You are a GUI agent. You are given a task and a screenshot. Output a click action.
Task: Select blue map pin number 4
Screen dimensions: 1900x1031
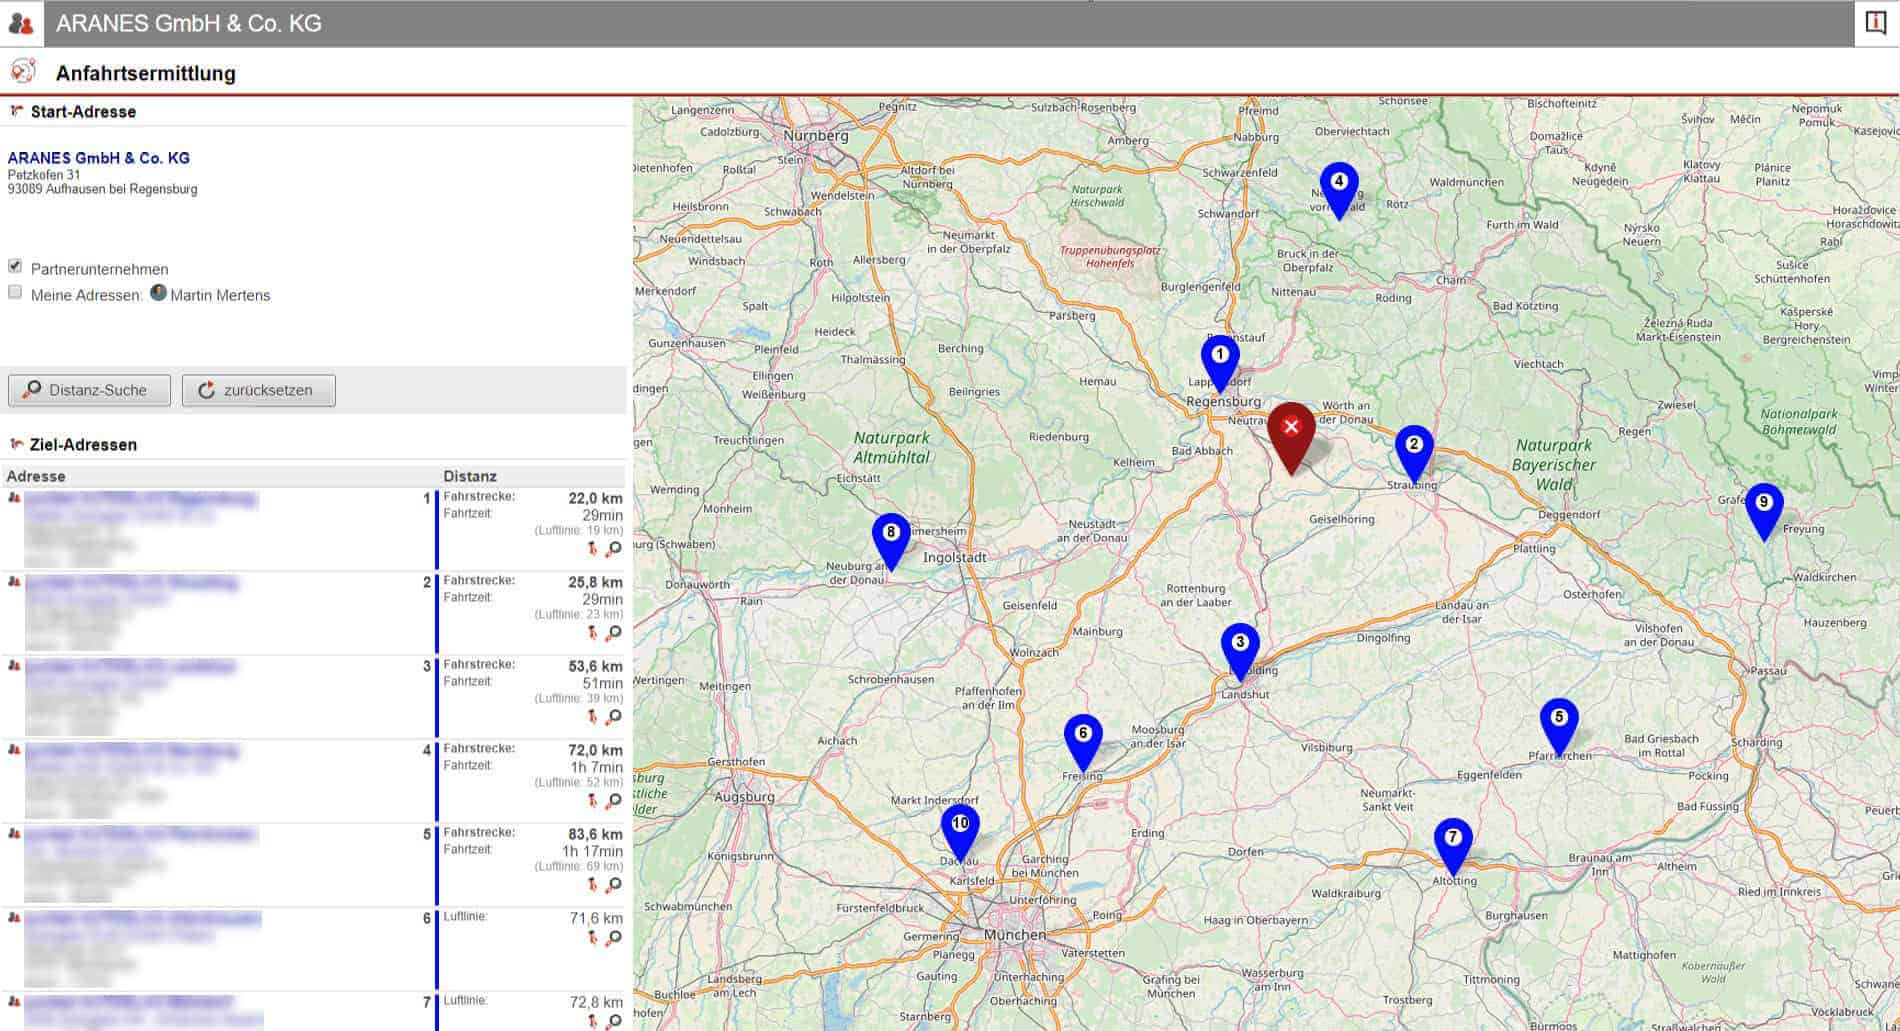pos(1338,187)
